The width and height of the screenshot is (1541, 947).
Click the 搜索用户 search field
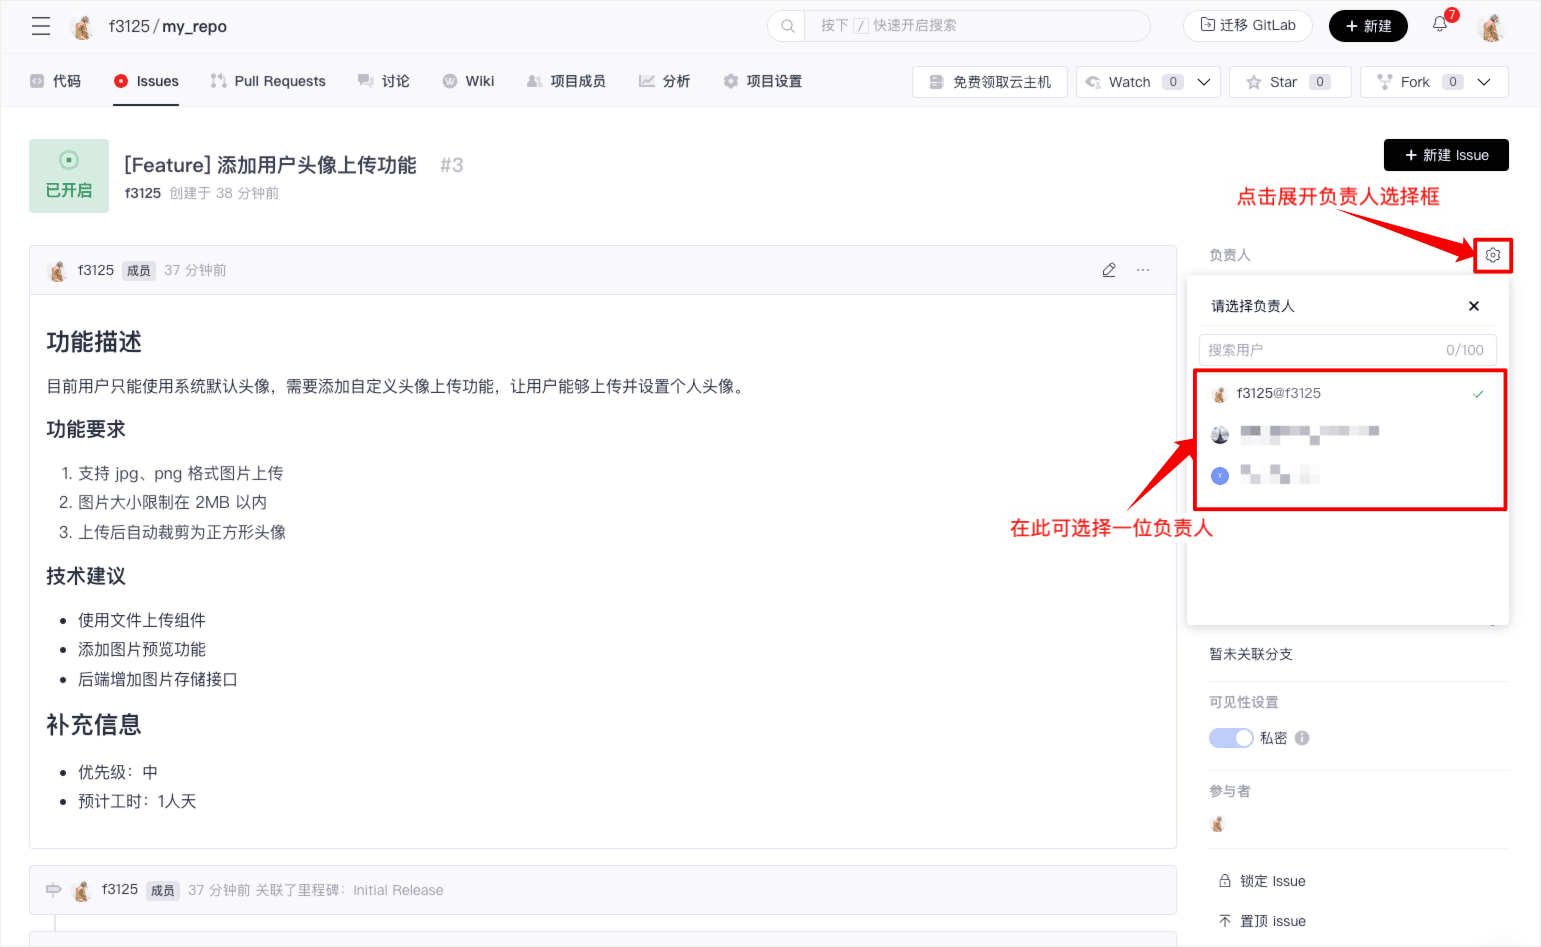[x=1320, y=350]
